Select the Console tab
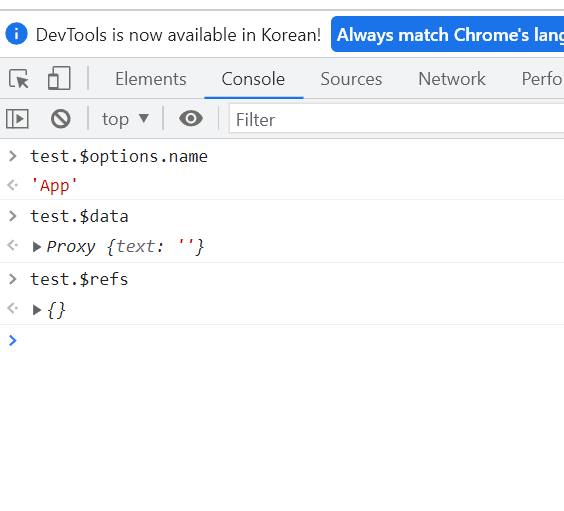 tap(253, 79)
